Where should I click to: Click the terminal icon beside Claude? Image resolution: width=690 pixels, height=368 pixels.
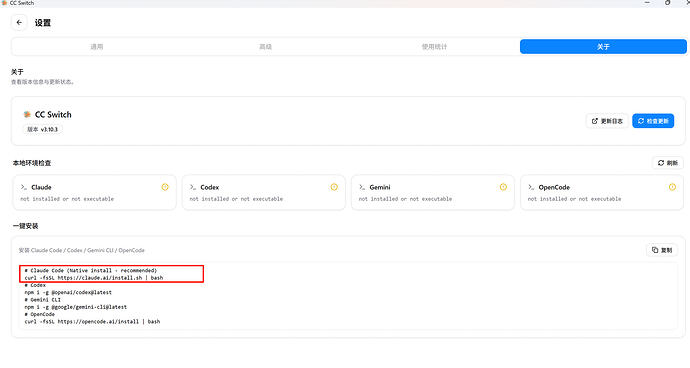point(24,187)
